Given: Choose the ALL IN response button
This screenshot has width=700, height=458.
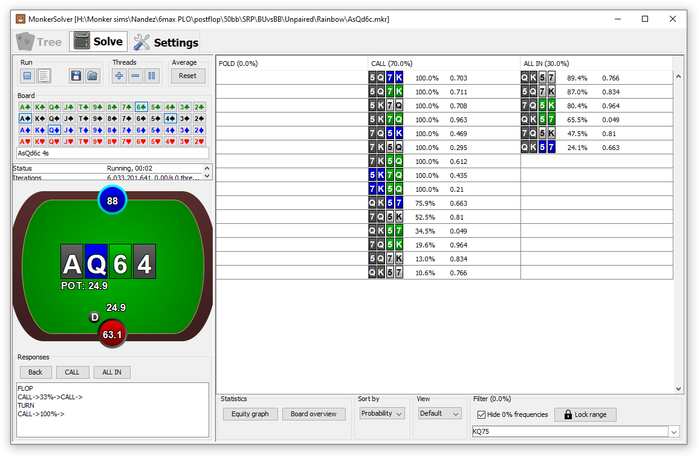Looking at the screenshot, I should (x=112, y=372).
